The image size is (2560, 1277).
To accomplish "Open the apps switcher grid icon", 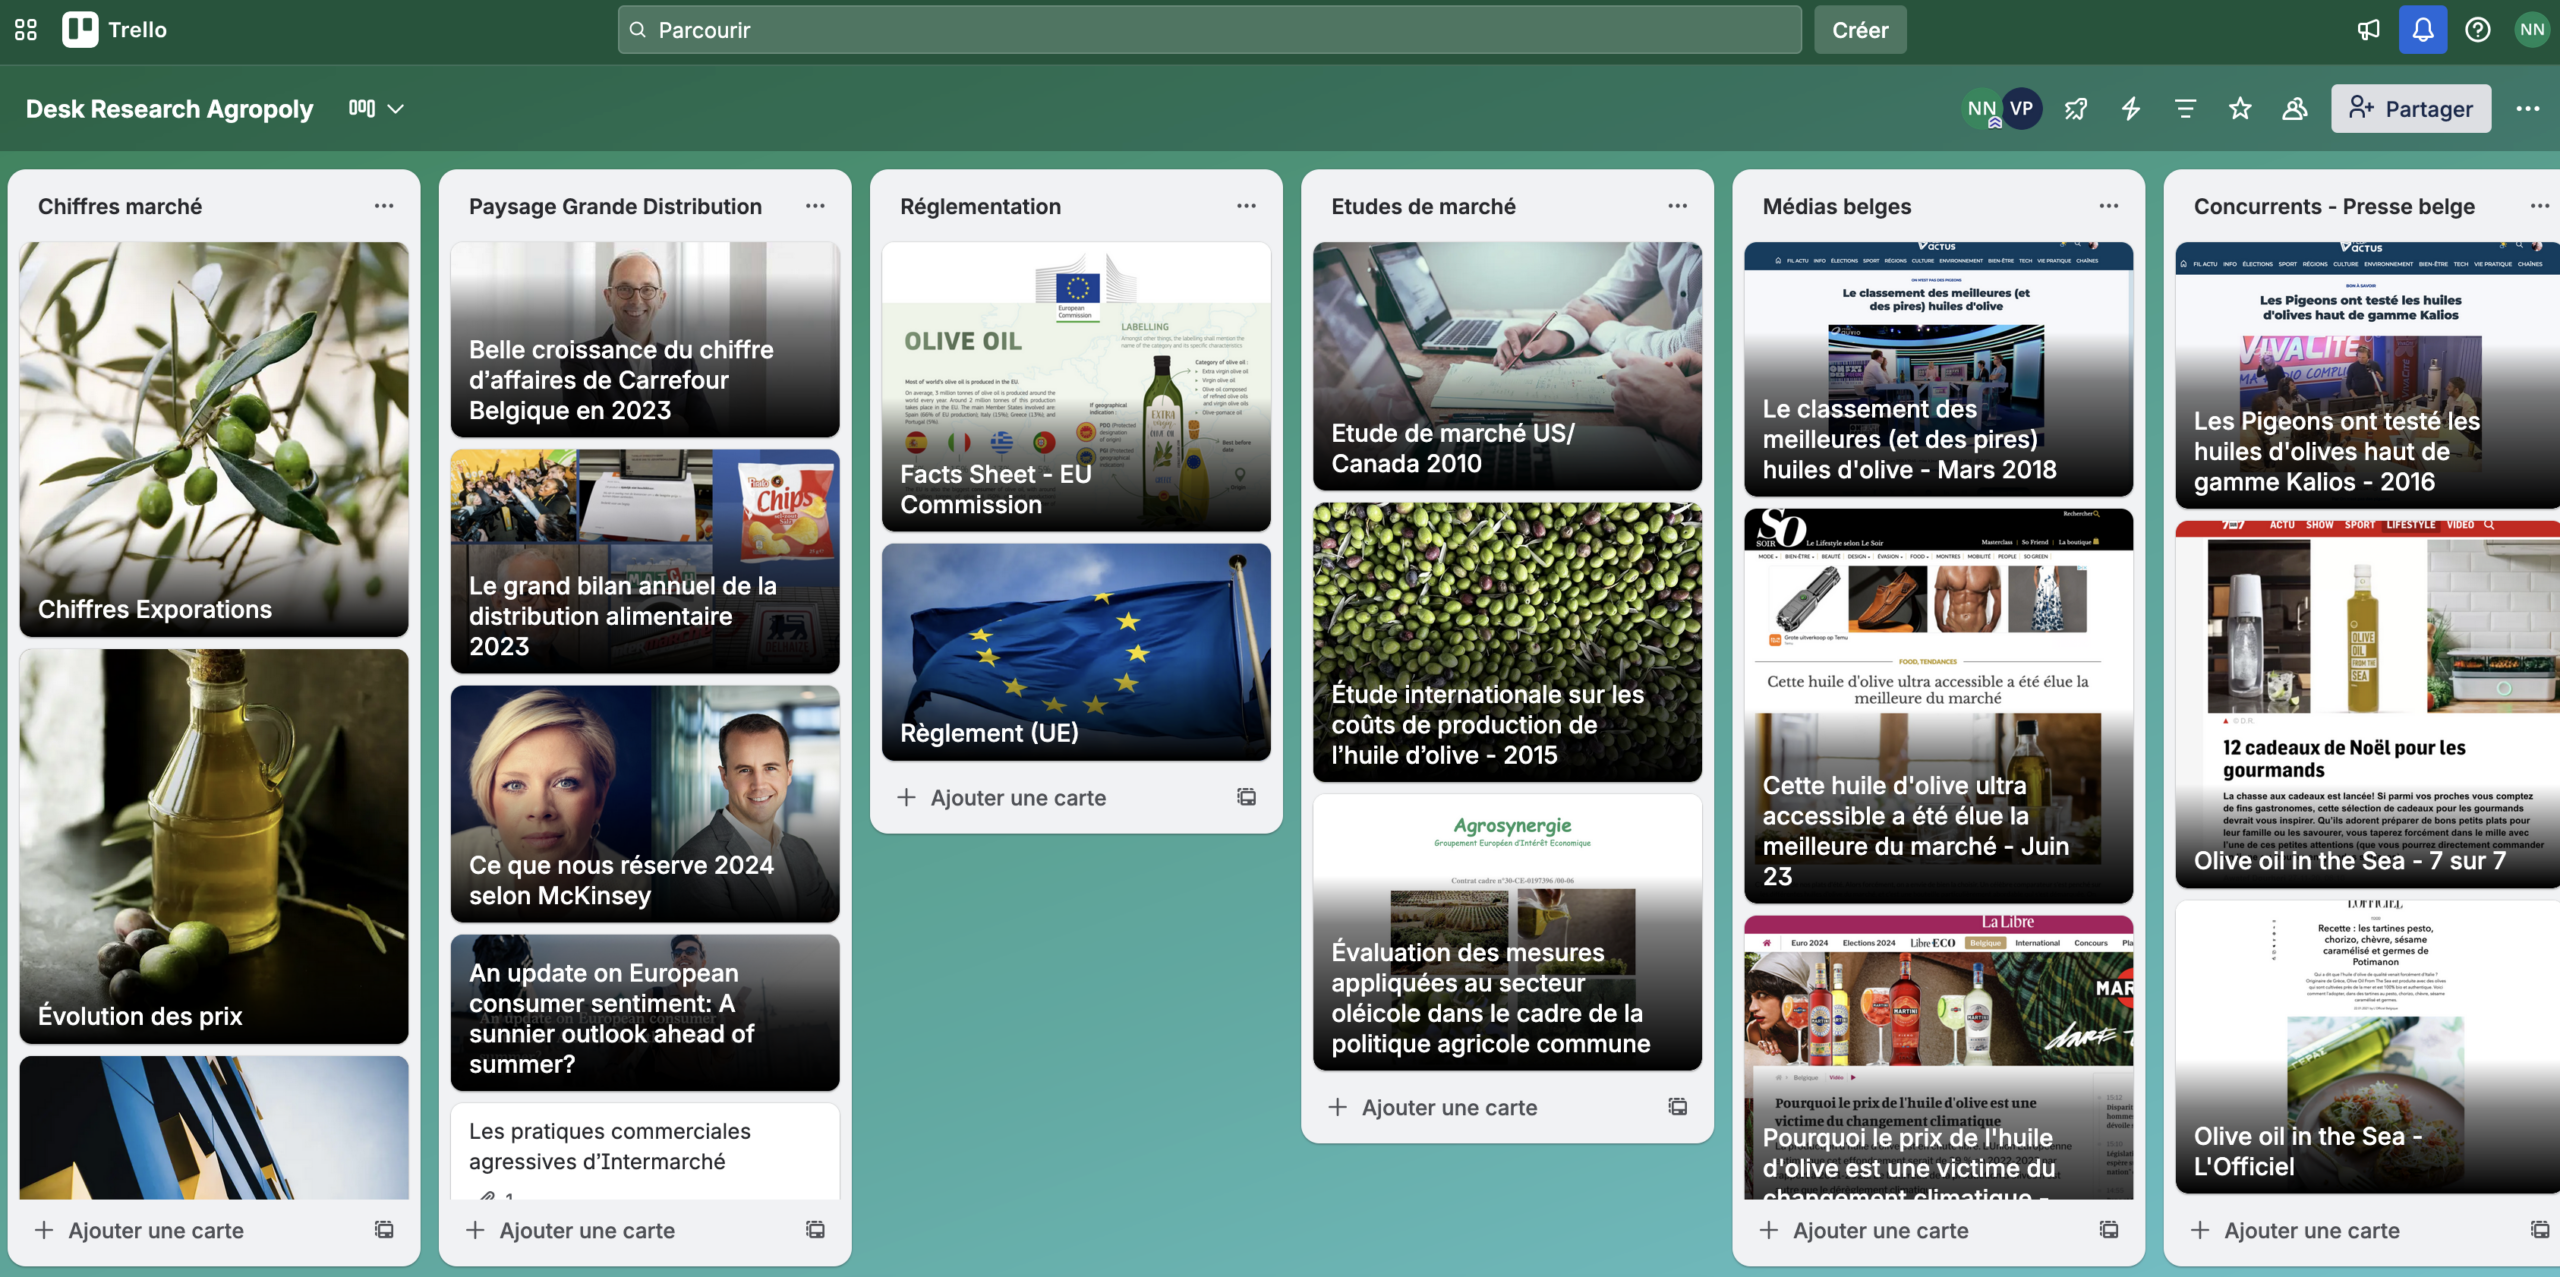I will pos(25,29).
